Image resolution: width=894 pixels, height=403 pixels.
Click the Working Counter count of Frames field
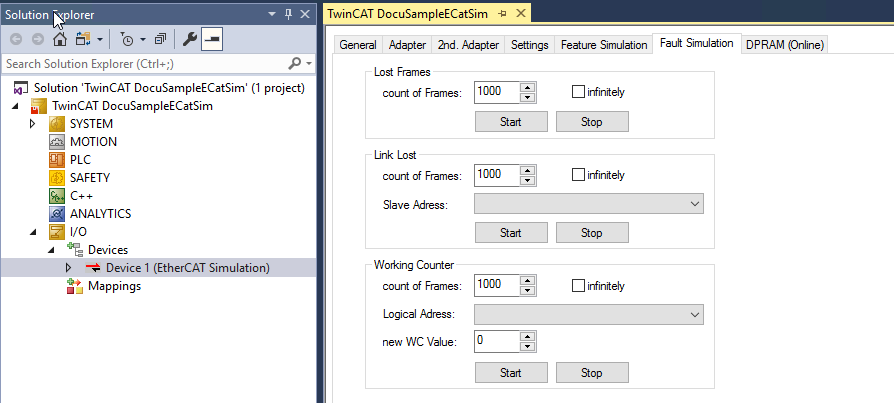[x=497, y=285]
